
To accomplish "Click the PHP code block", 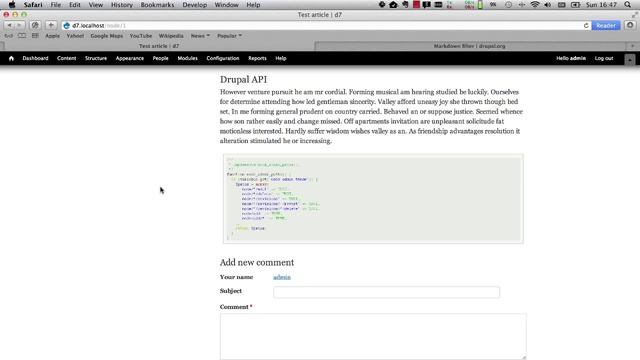I will coord(373,199).
